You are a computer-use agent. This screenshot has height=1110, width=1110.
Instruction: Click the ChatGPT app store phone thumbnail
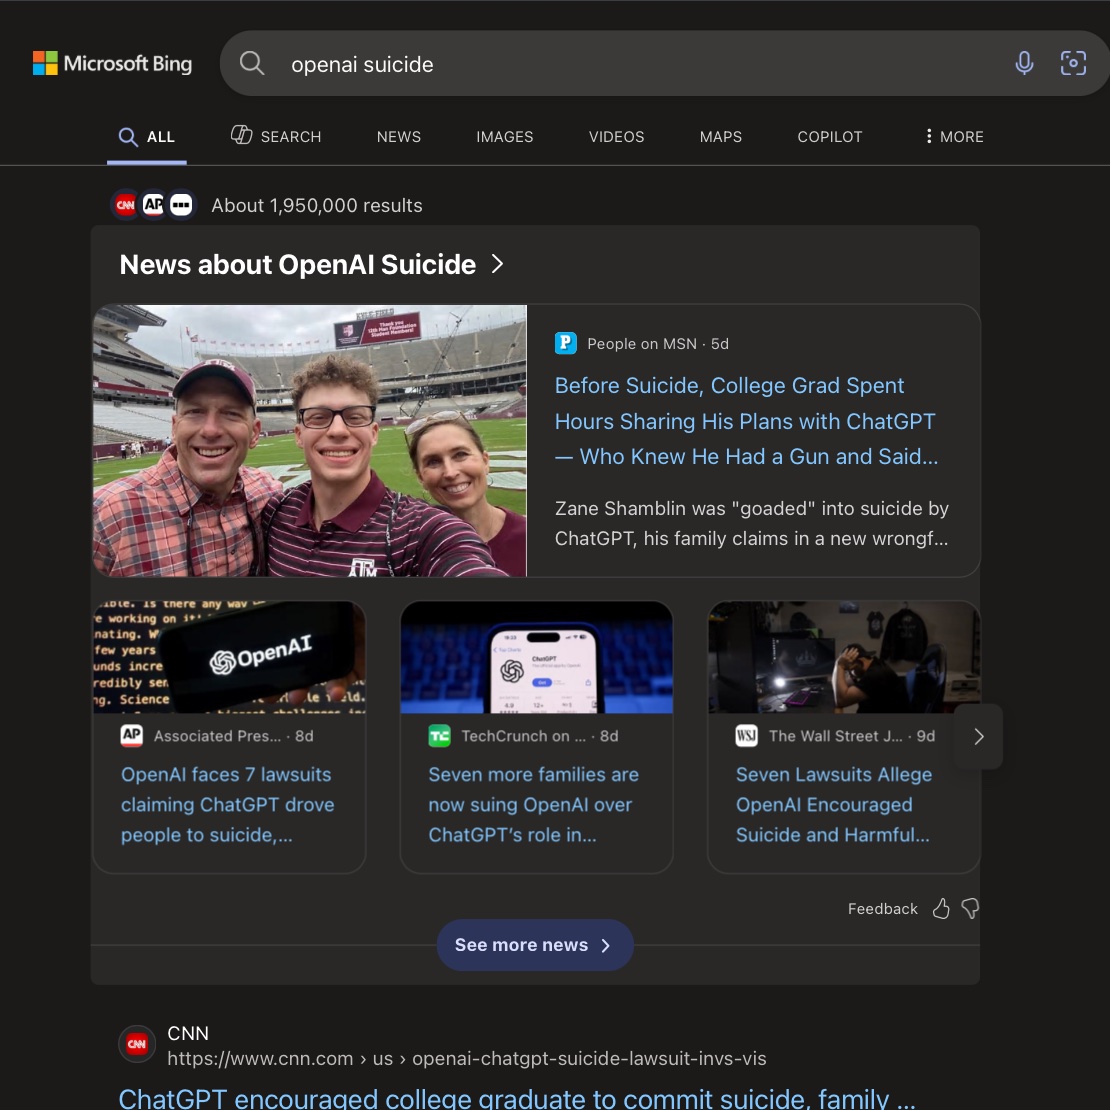(537, 657)
